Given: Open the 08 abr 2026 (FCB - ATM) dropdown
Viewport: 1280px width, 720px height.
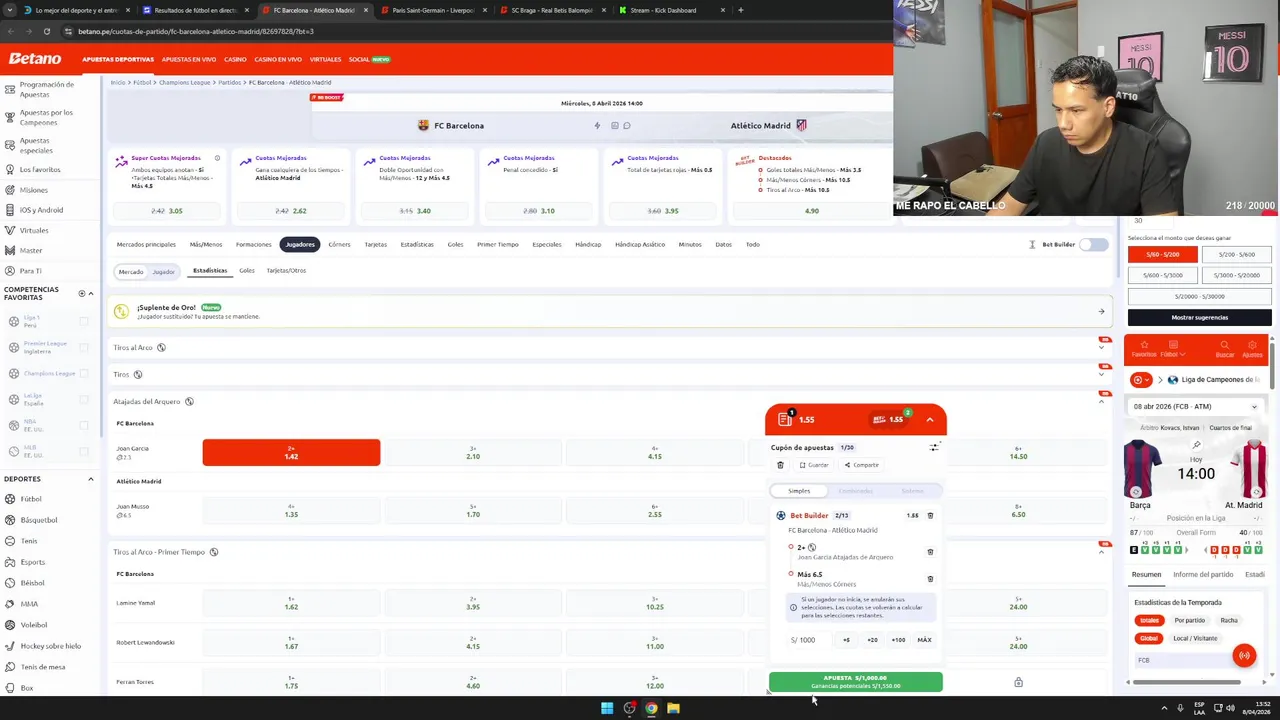Looking at the screenshot, I should click(x=1195, y=407).
